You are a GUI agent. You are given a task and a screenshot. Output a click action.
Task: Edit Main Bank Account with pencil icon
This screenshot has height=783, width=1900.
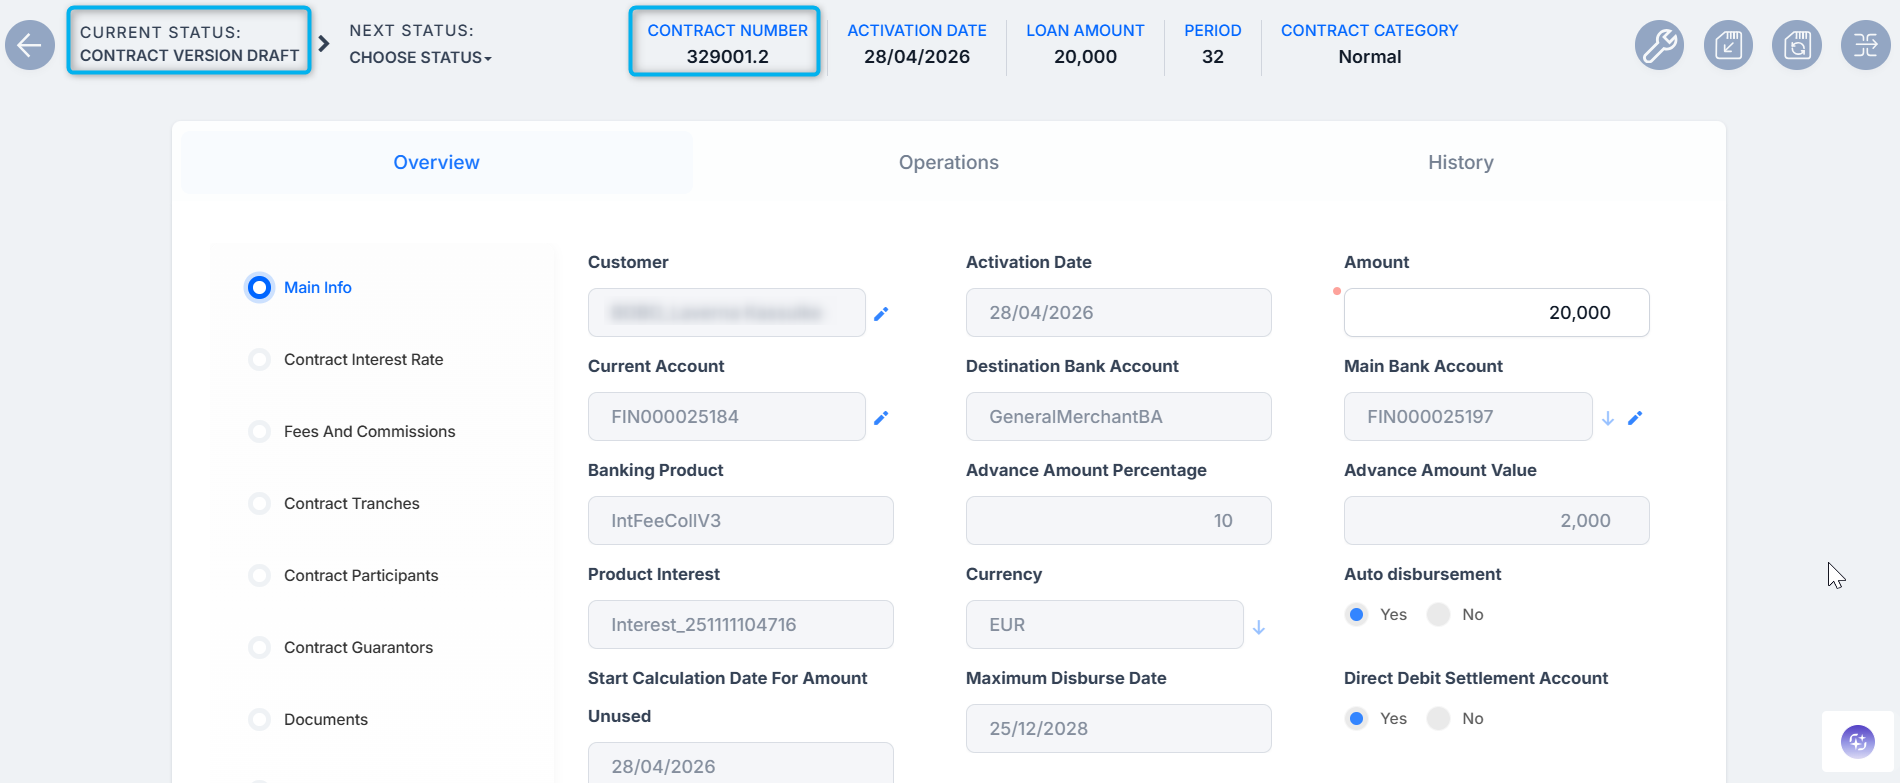pos(1635,418)
